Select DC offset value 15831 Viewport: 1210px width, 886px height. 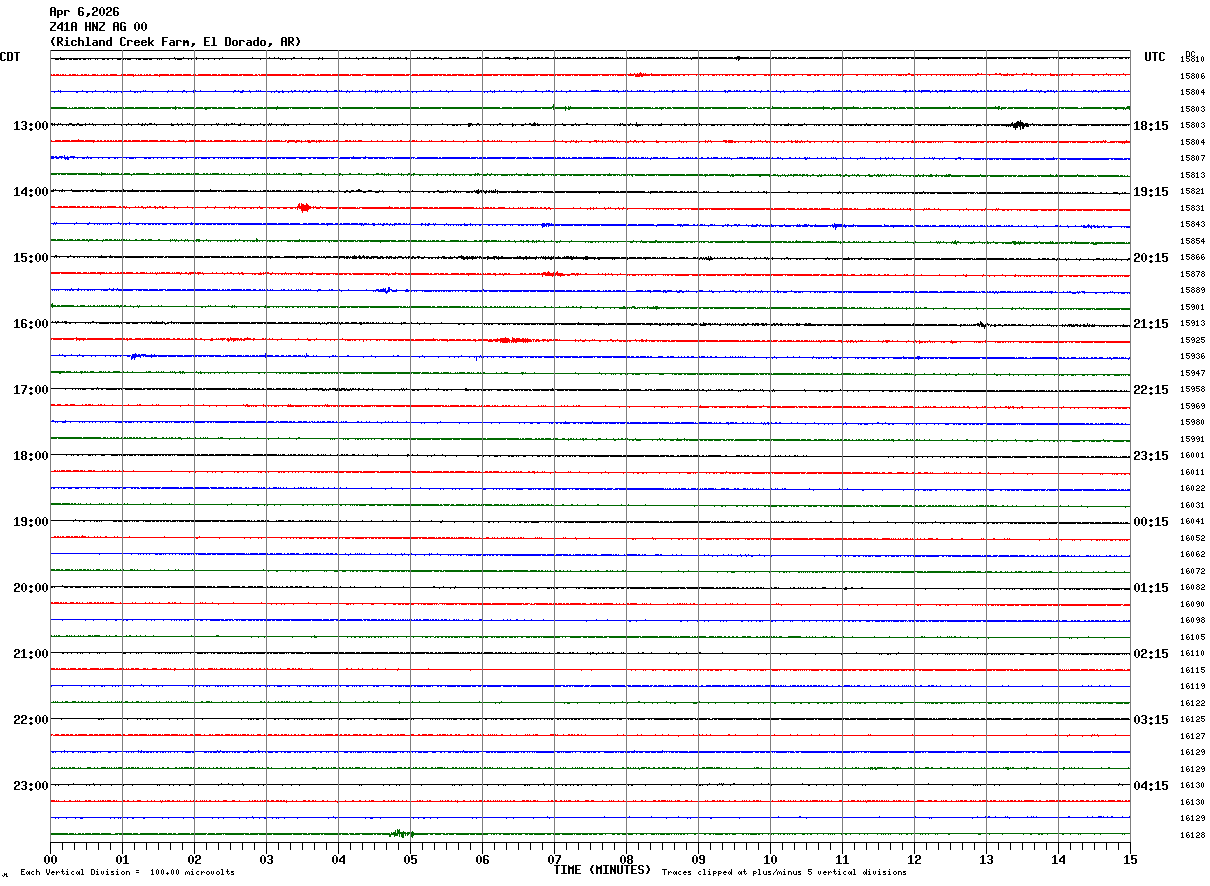click(x=1192, y=208)
